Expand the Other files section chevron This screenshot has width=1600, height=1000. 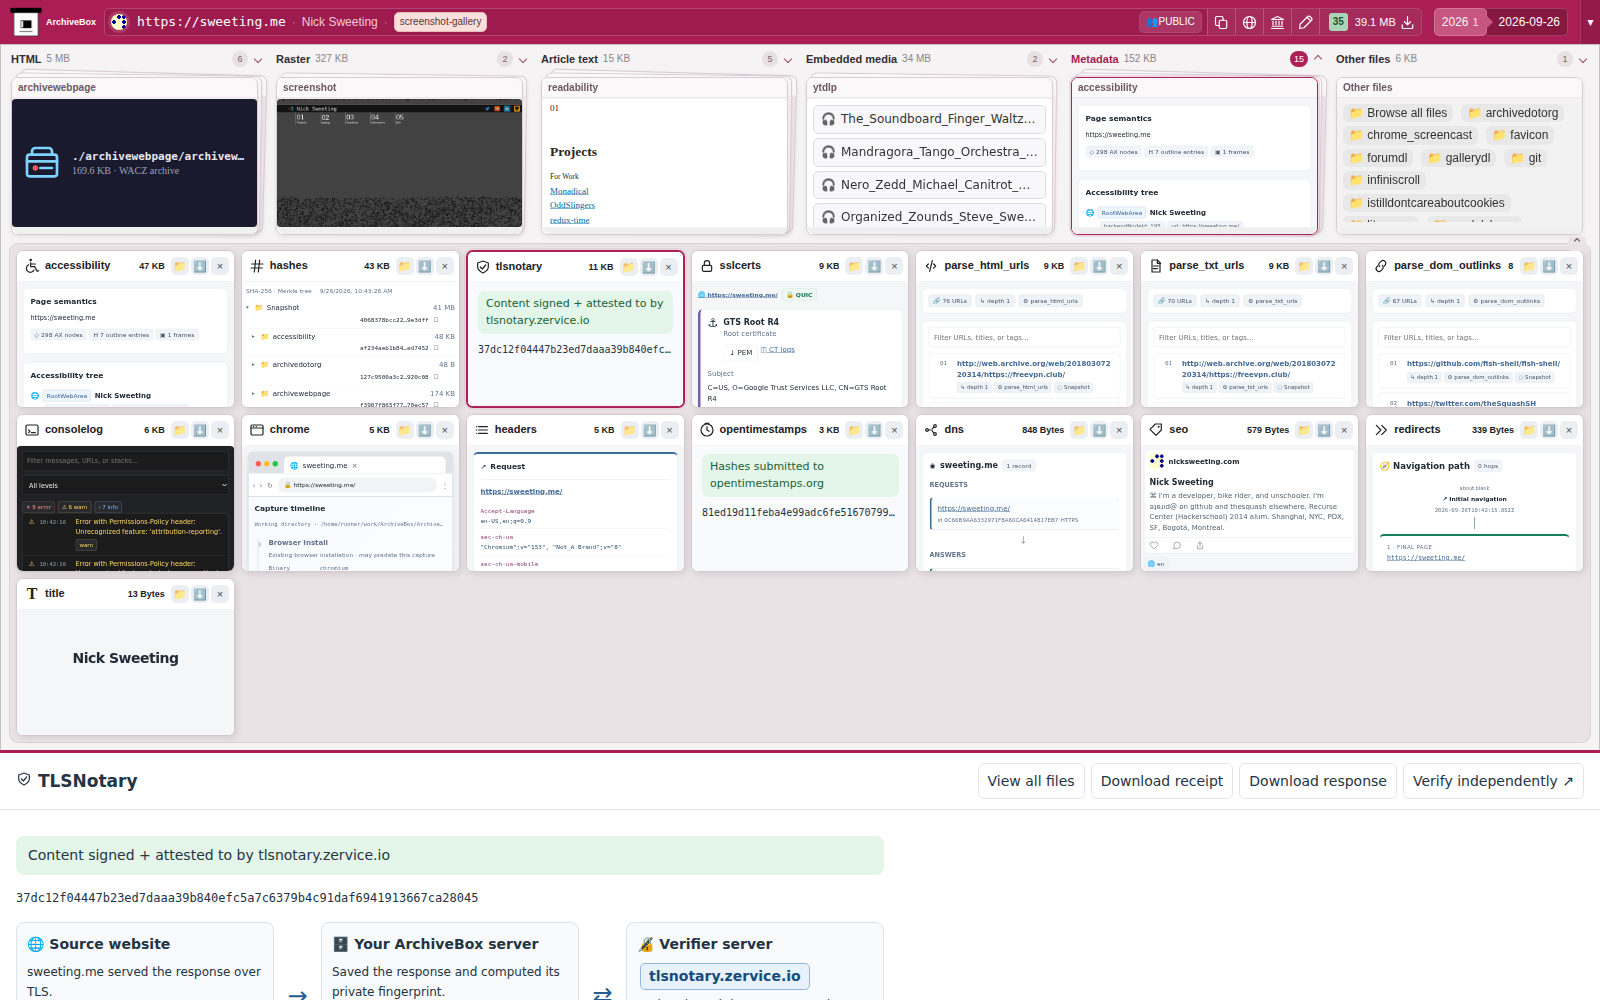1583,60
